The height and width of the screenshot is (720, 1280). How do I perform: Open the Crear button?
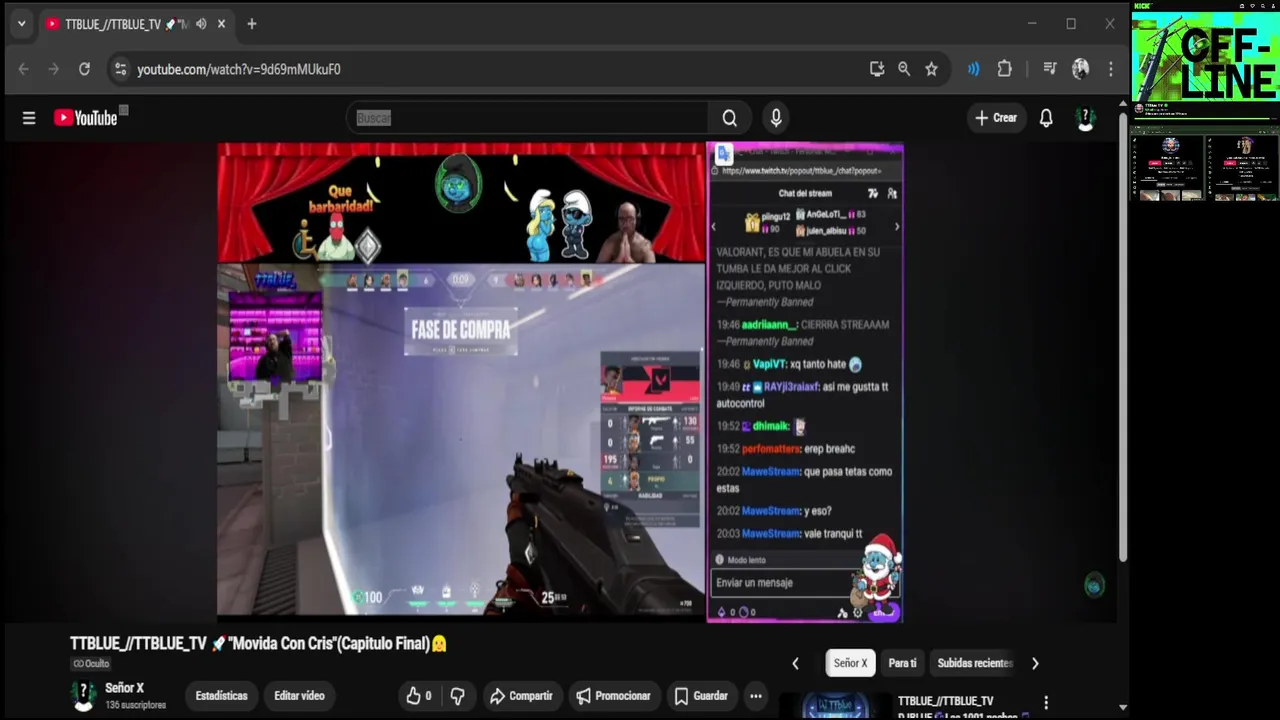(x=996, y=118)
